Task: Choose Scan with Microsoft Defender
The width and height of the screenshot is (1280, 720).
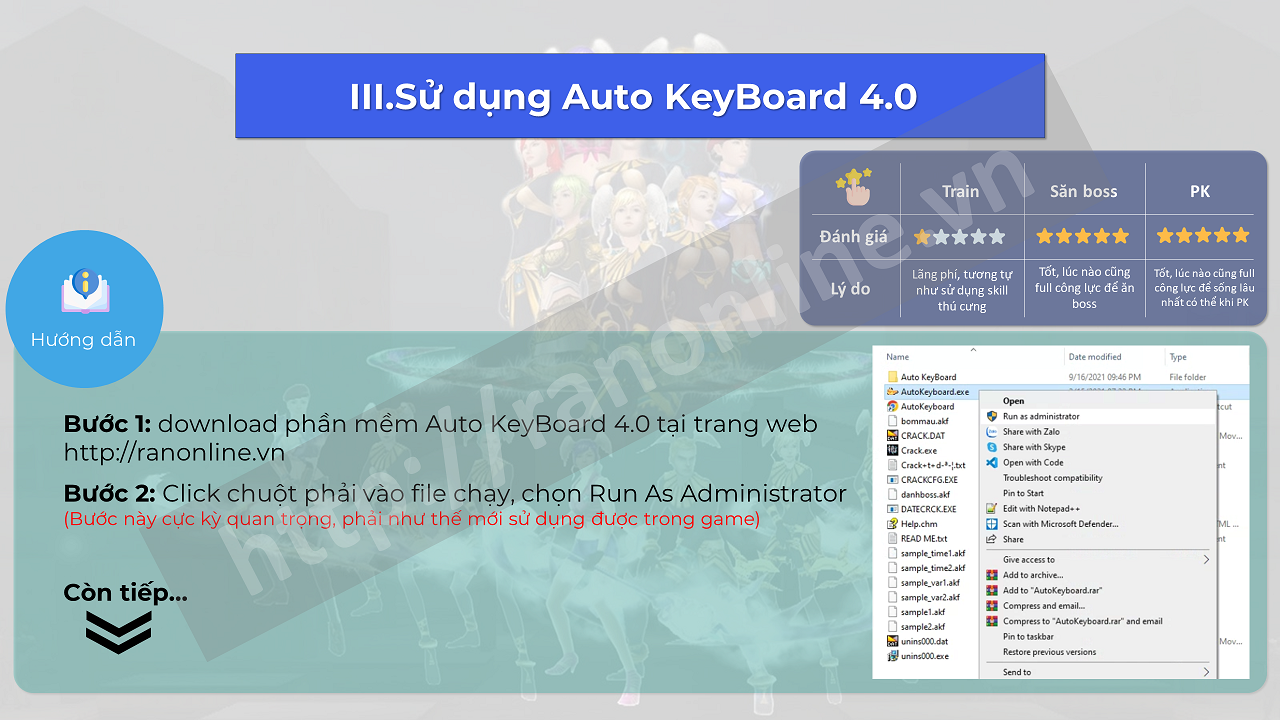Action: pos(1061,524)
